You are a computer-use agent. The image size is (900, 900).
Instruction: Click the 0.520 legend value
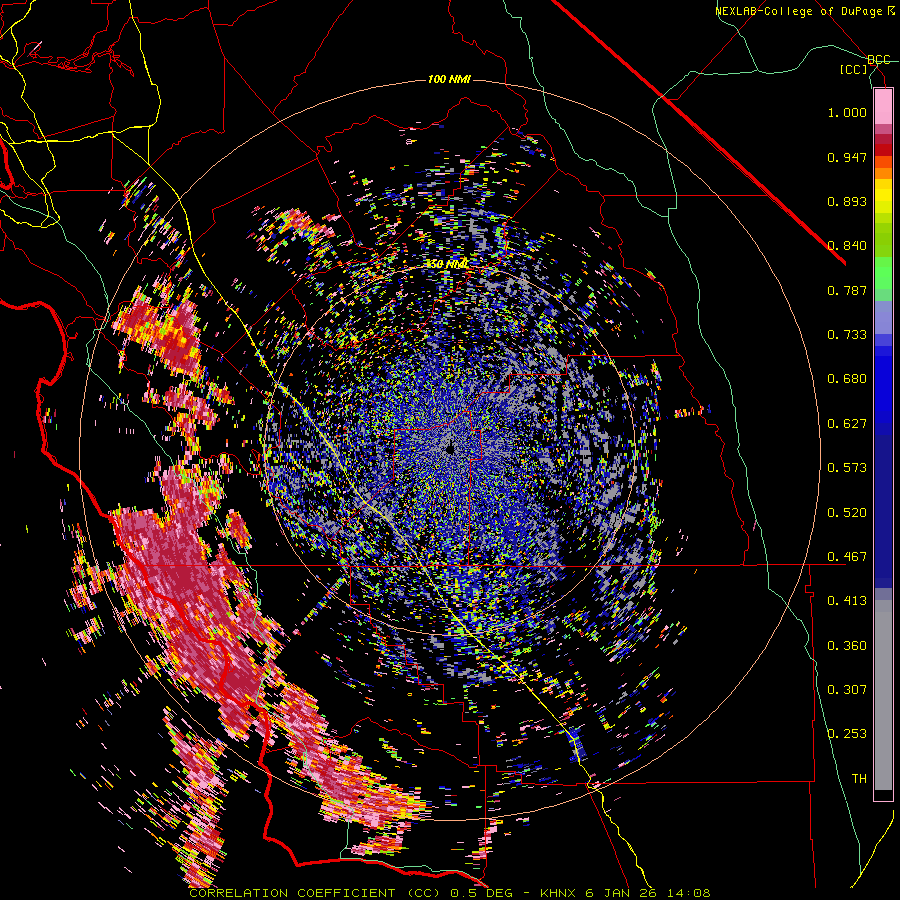(847, 513)
